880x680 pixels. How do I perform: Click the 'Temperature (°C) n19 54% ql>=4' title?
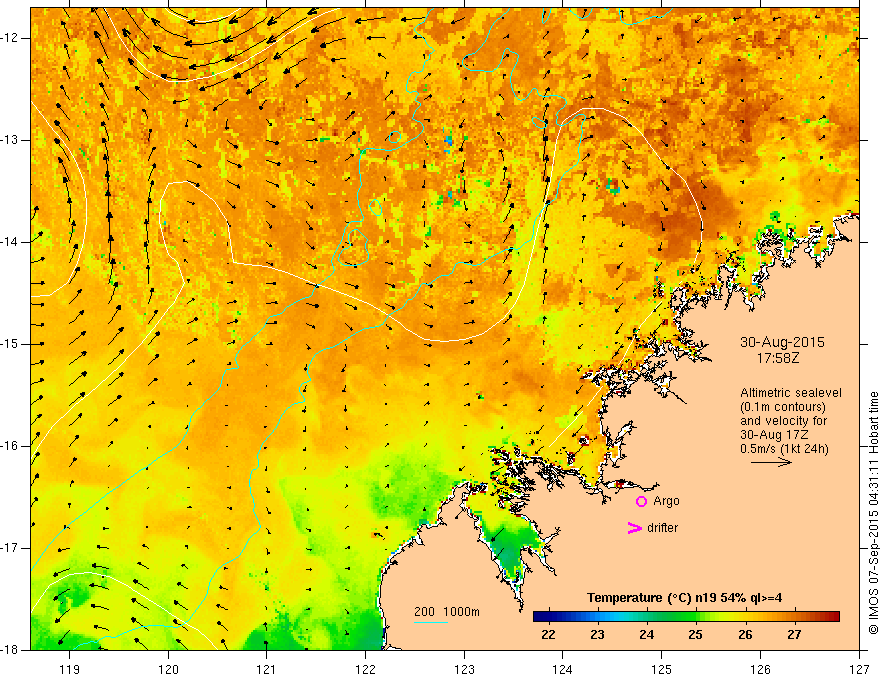[685, 598]
